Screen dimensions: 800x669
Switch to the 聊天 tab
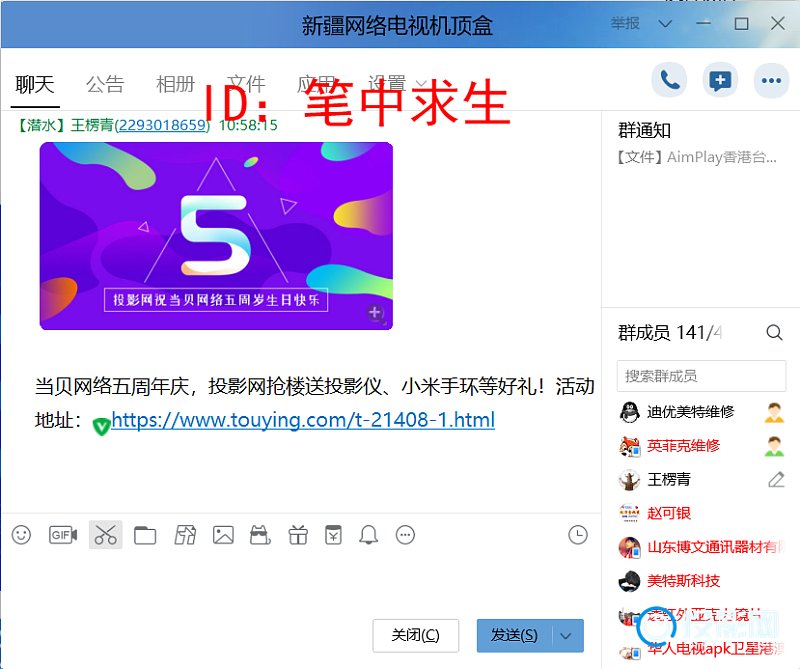pyautogui.click(x=35, y=85)
